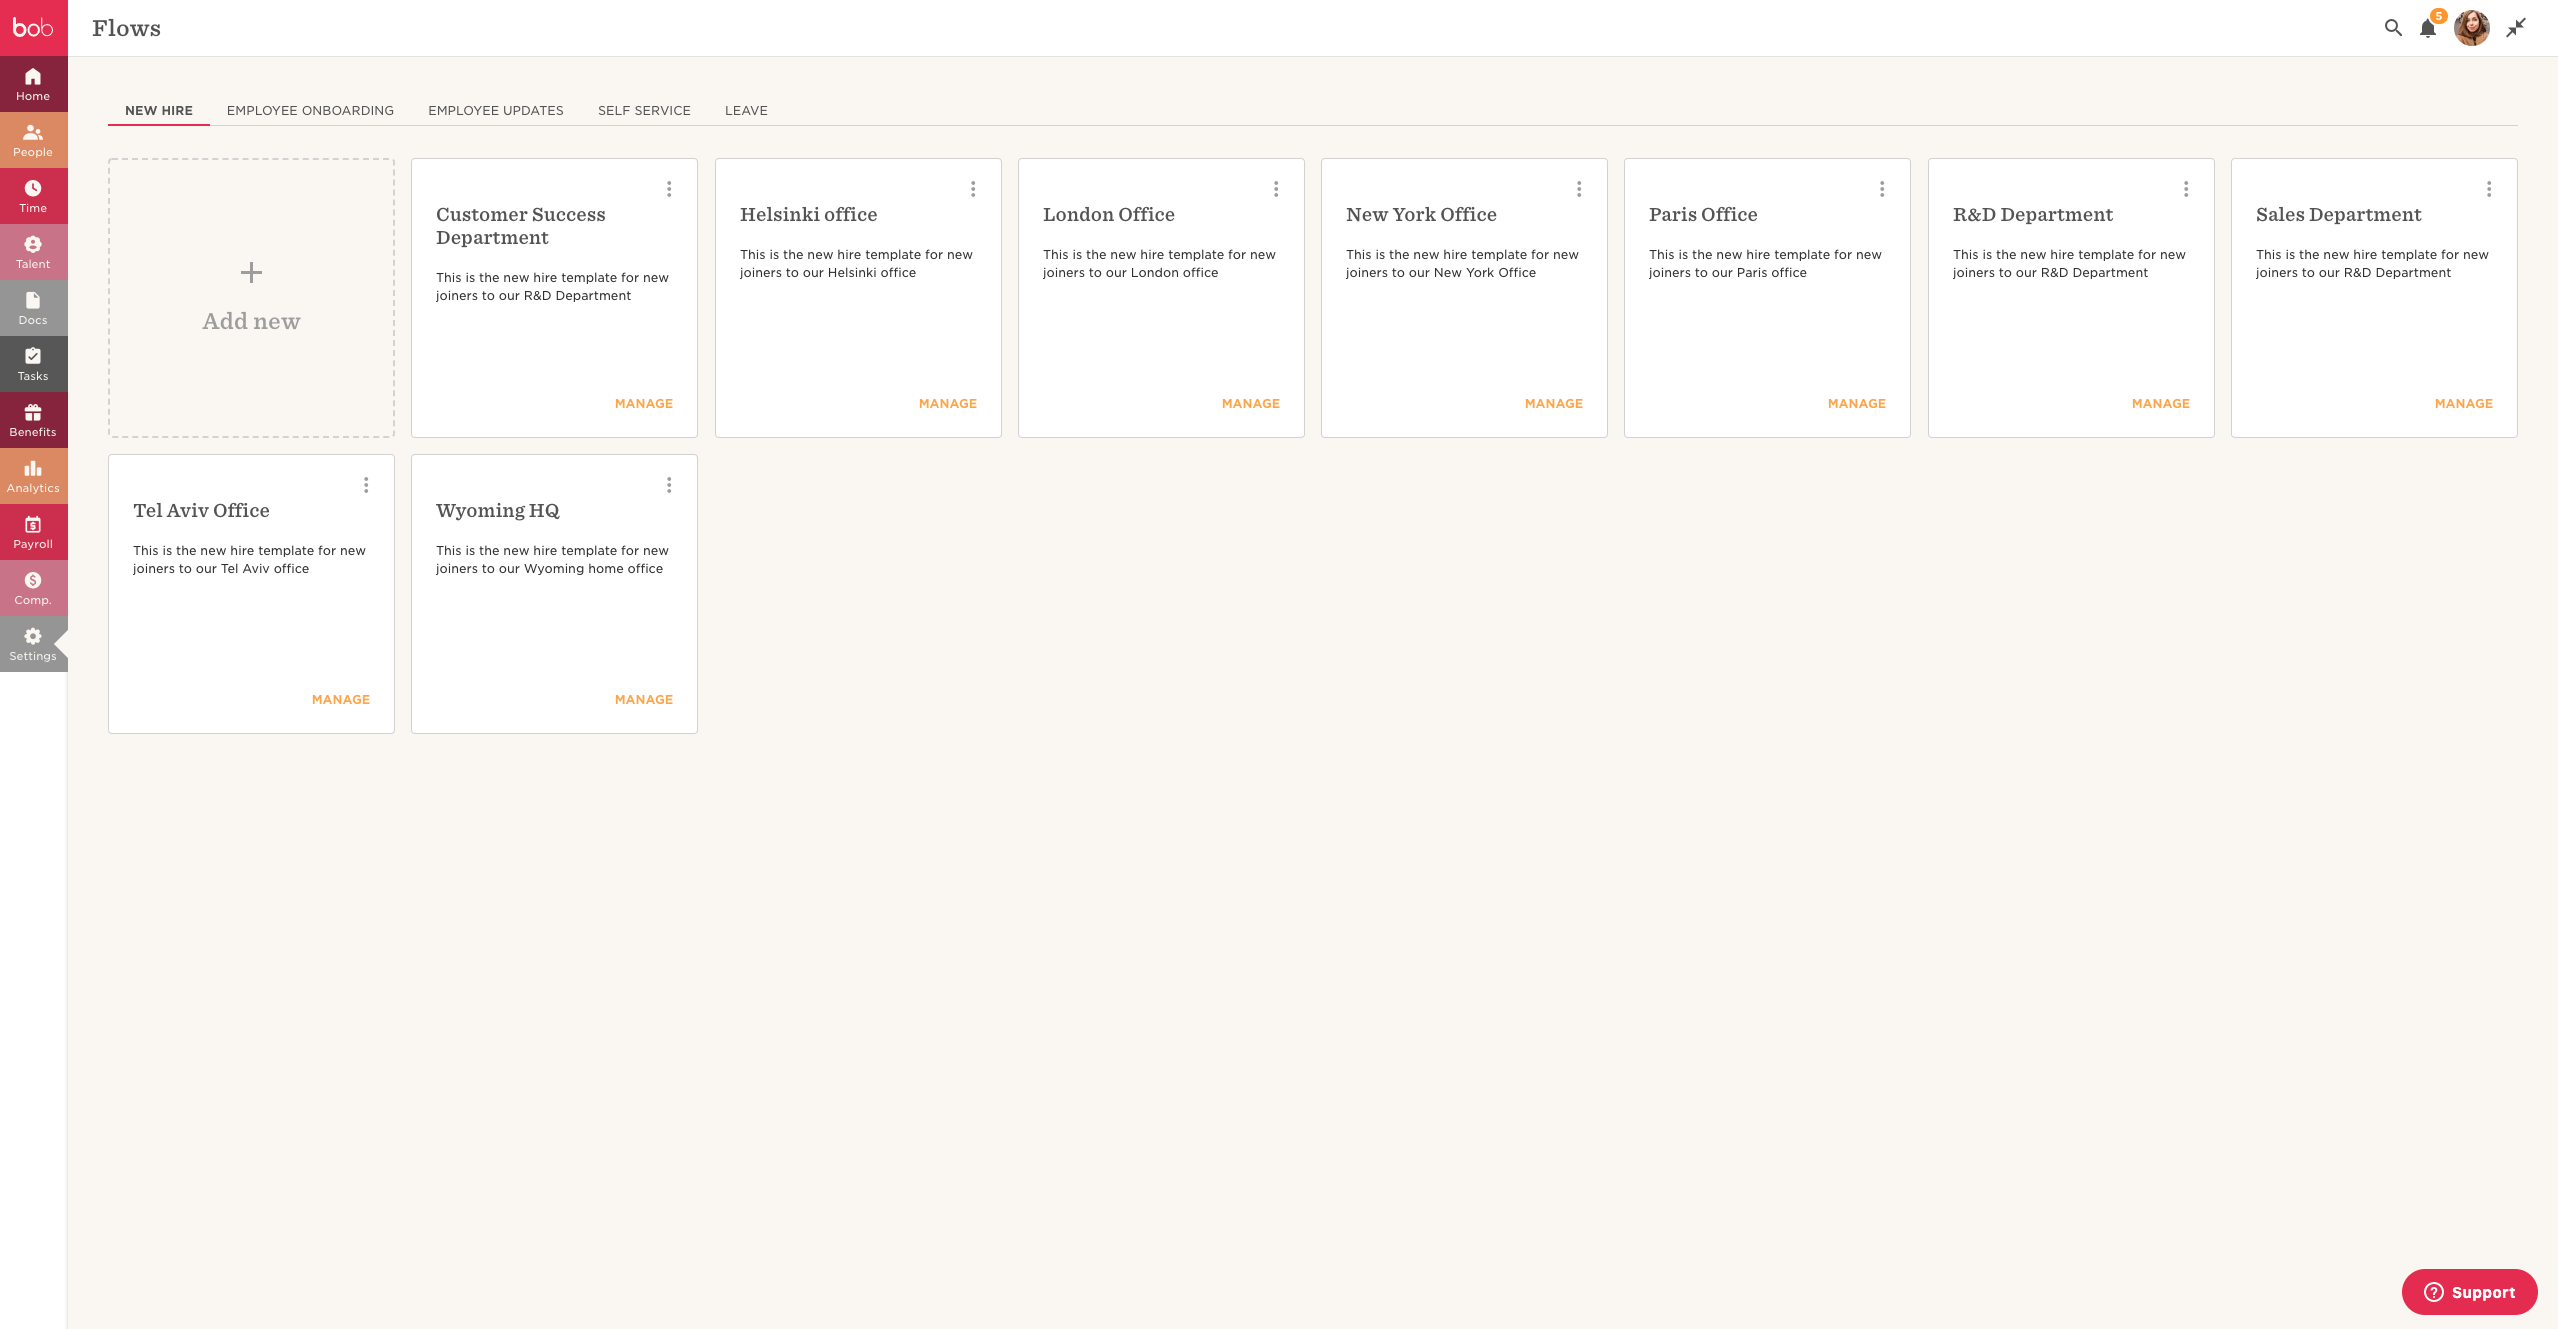Viewport: 2558px width, 1329px height.
Task: Switch to the Self Service tab
Action: [x=644, y=111]
